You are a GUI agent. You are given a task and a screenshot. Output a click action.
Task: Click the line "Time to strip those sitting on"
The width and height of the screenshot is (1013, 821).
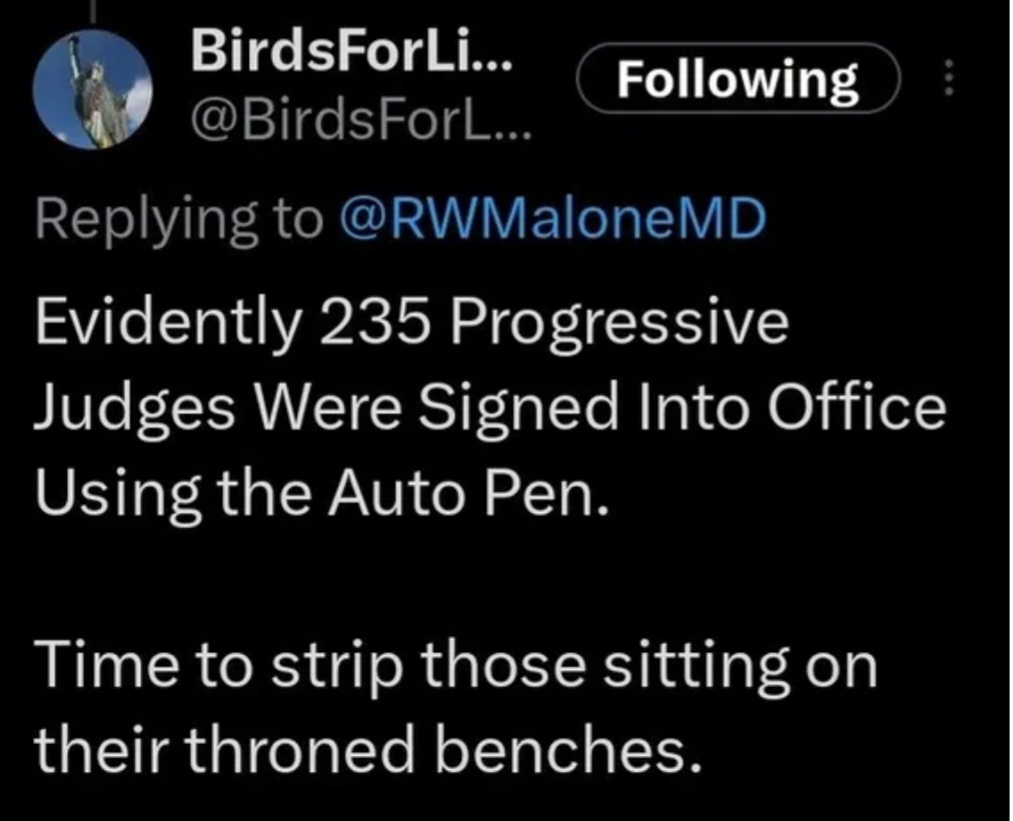[x=455, y=665]
